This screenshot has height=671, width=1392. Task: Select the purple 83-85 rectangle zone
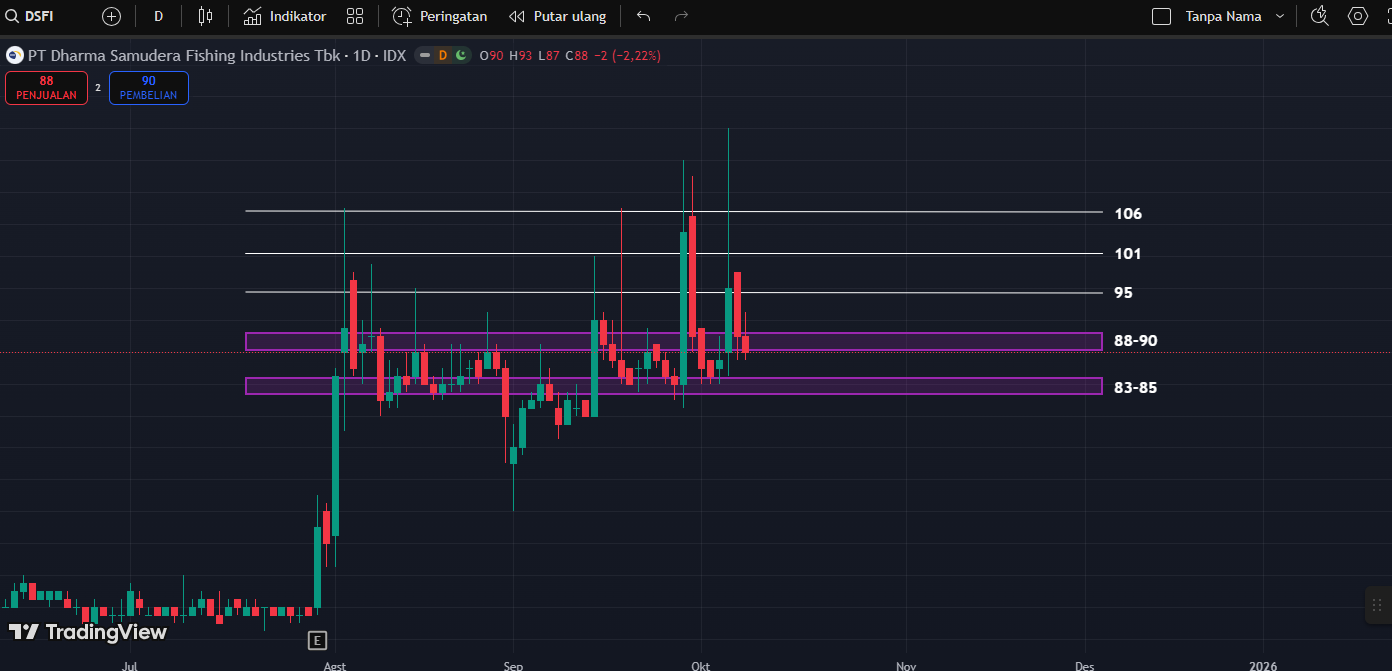673,386
